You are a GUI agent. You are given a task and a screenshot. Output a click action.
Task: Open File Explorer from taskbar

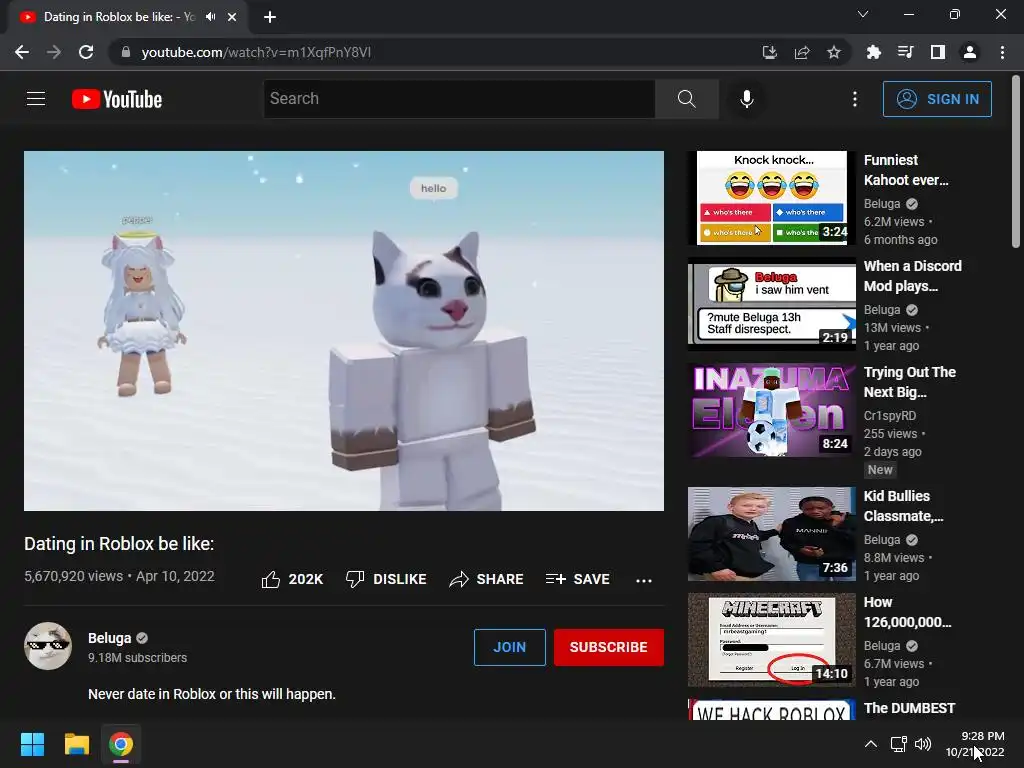(x=76, y=744)
